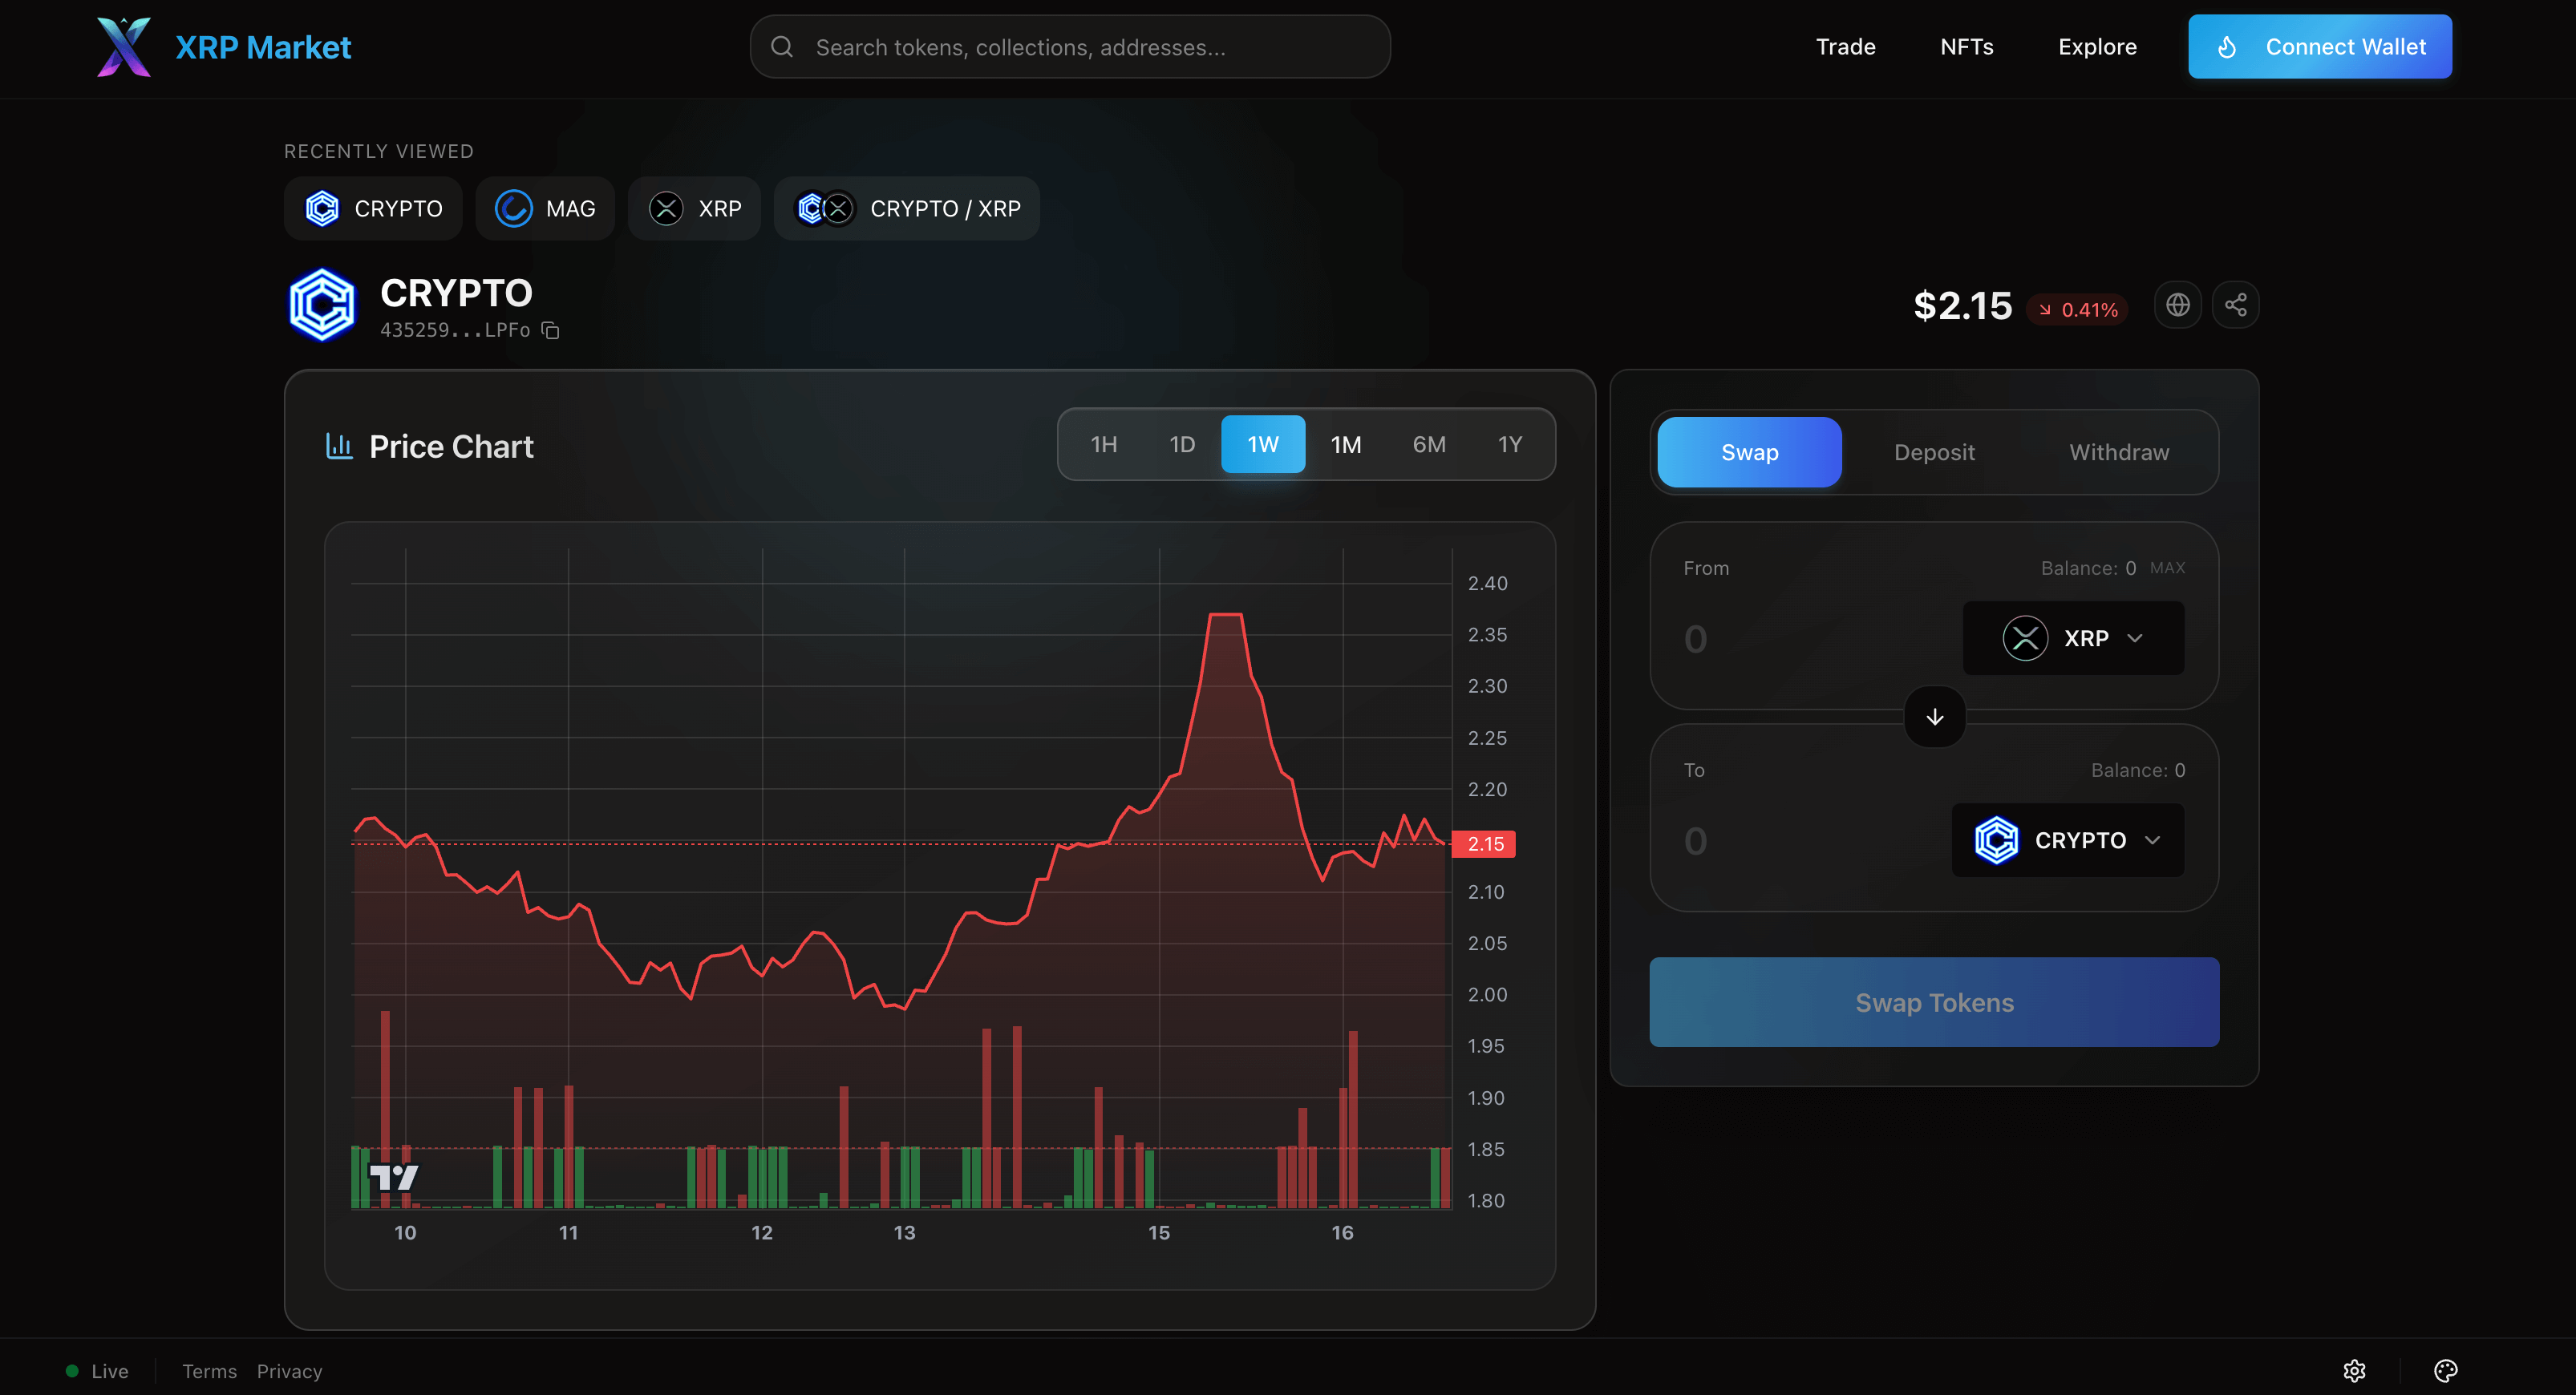Copy the CRYPTO token address

click(x=550, y=330)
